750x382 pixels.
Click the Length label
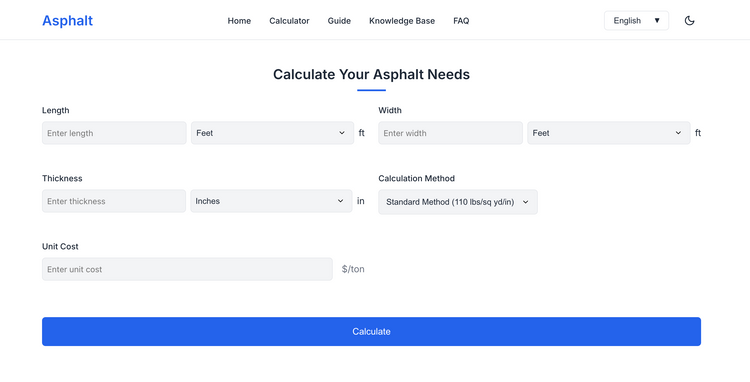pyautogui.click(x=55, y=110)
